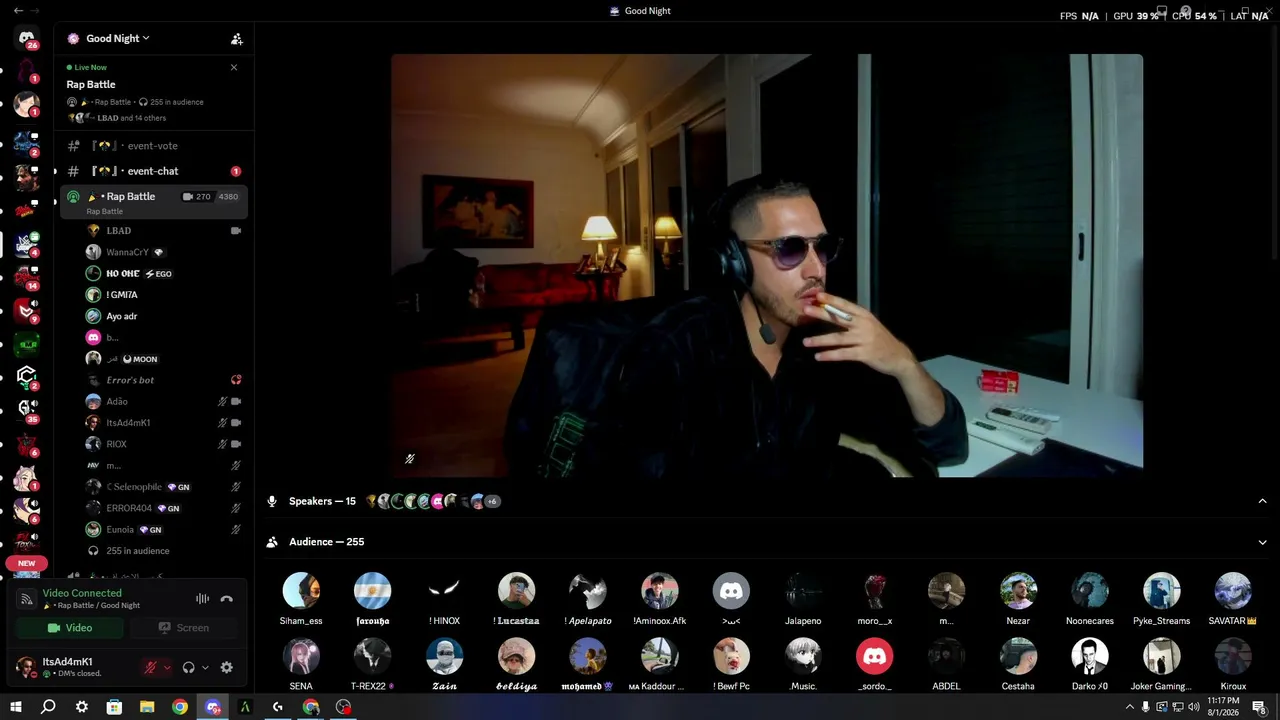The image size is (1280, 720).
Task: Open Windows notification center icon
Action: (1259, 707)
